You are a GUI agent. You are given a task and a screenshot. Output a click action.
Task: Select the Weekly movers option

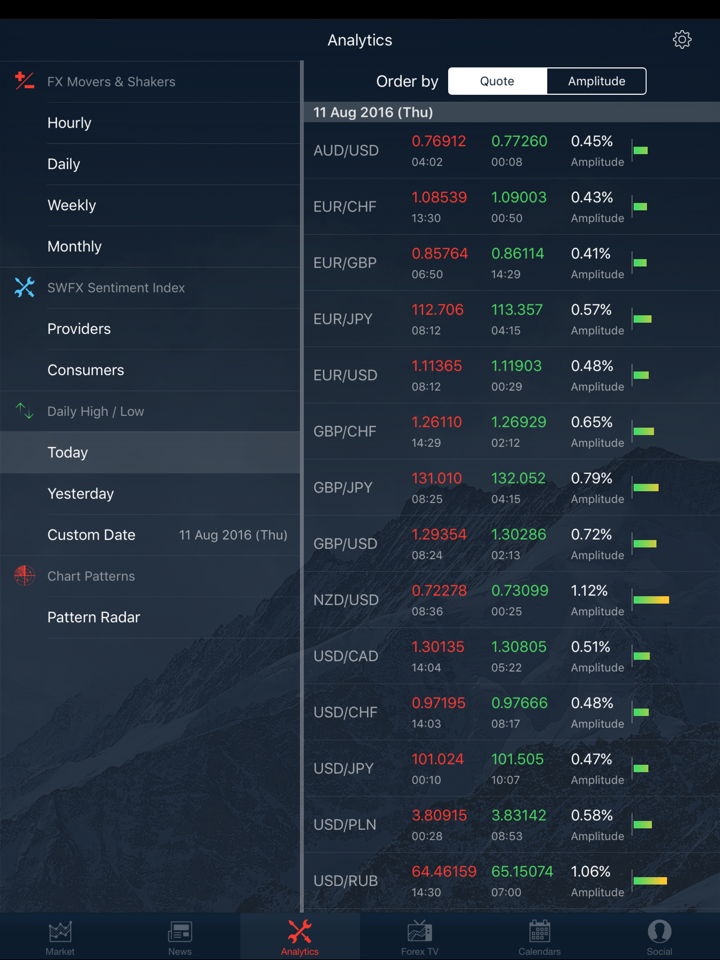[72, 205]
